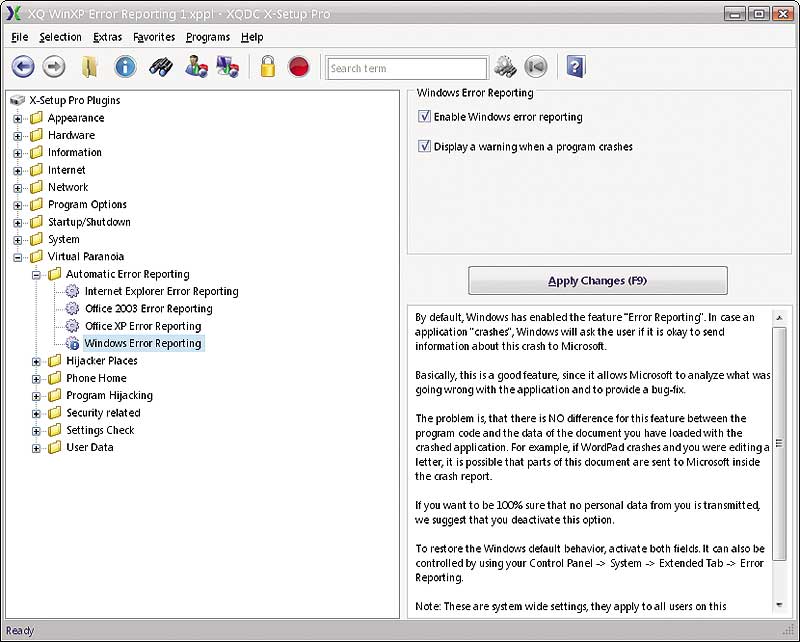800x642 pixels.
Task: Open the File menu
Action: (x=19, y=37)
